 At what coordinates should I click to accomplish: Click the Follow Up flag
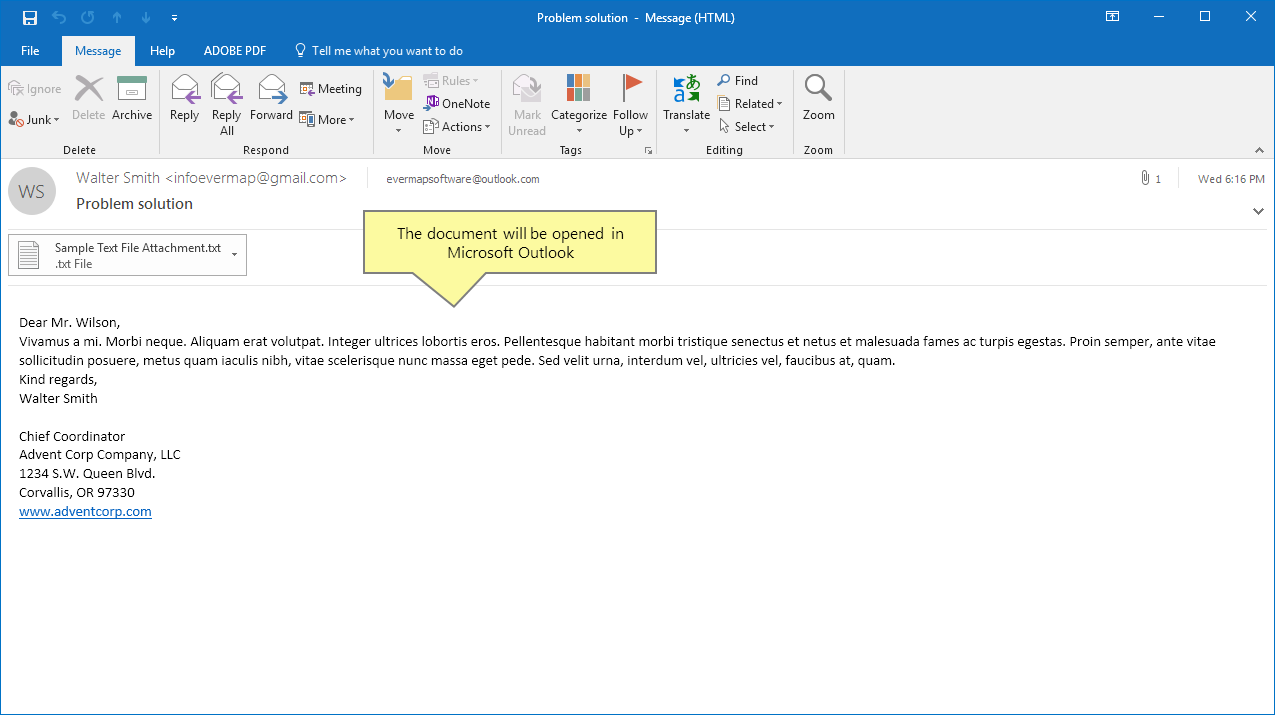631,104
